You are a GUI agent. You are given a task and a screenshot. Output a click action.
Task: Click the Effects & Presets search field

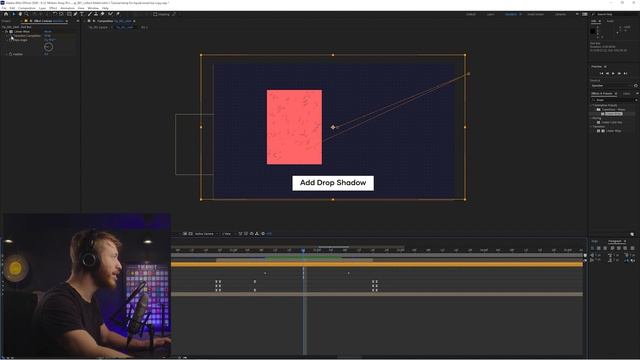coord(613,100)
